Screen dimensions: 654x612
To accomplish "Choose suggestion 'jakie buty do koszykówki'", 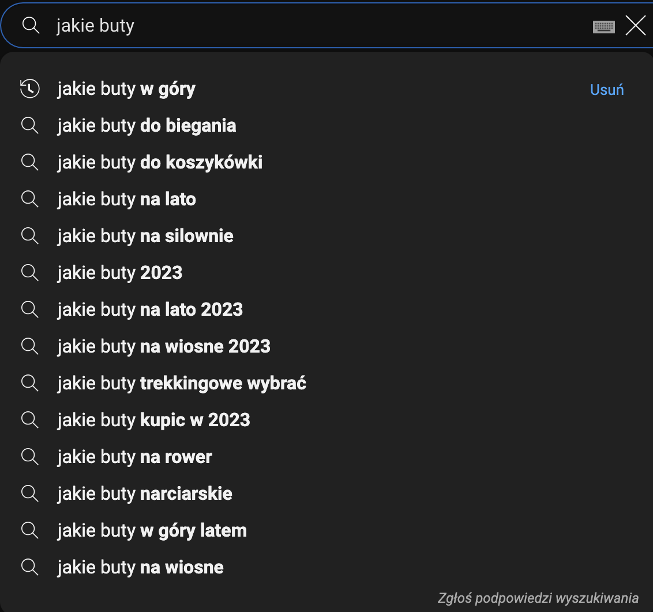I will [160, 163].
